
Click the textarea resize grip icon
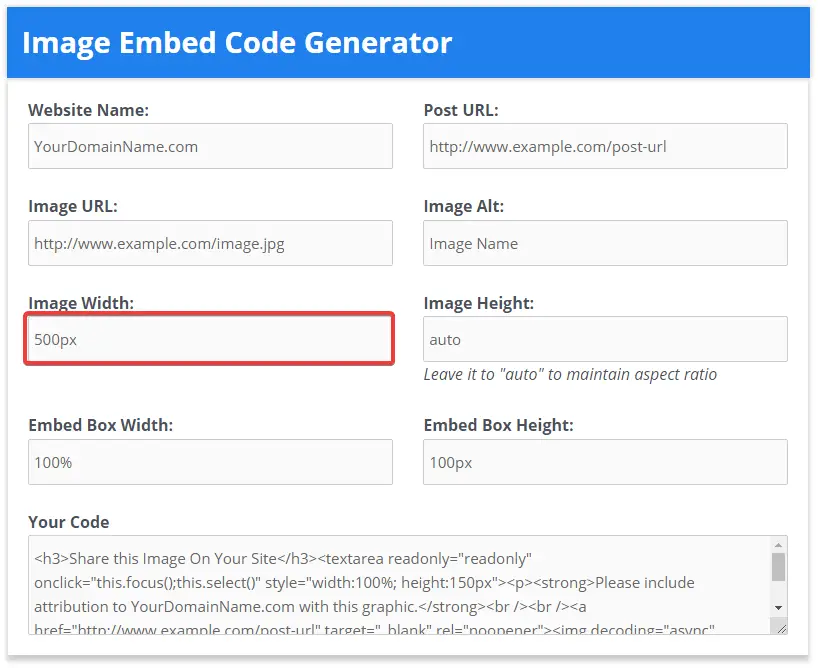[x=781, y=628]
